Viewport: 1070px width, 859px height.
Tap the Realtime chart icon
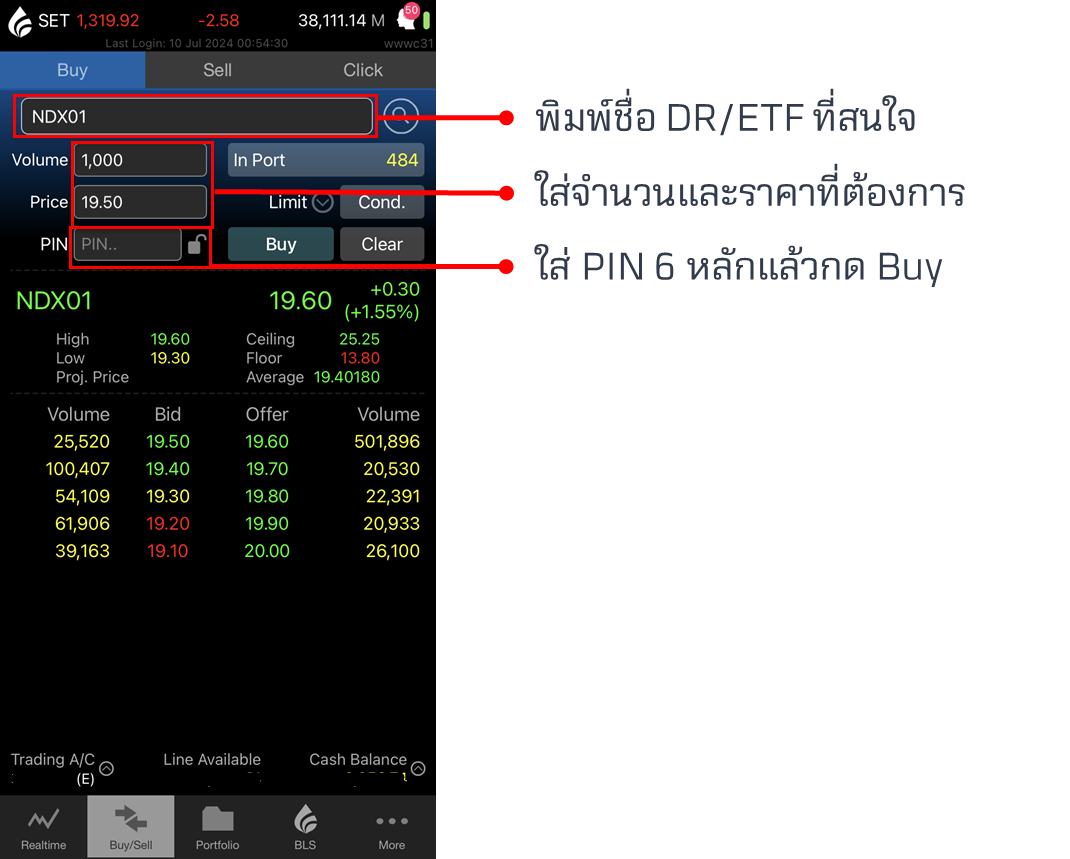(43, 821)
